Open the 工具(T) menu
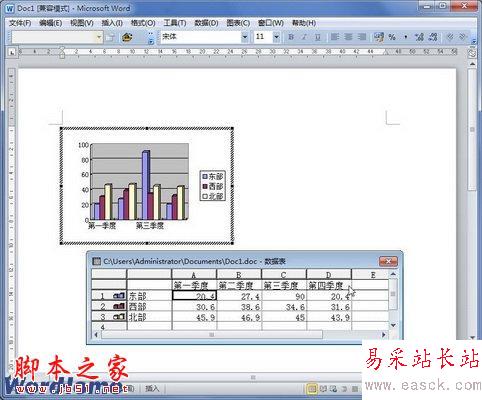 pyautogui.click(x=175, y=23)
